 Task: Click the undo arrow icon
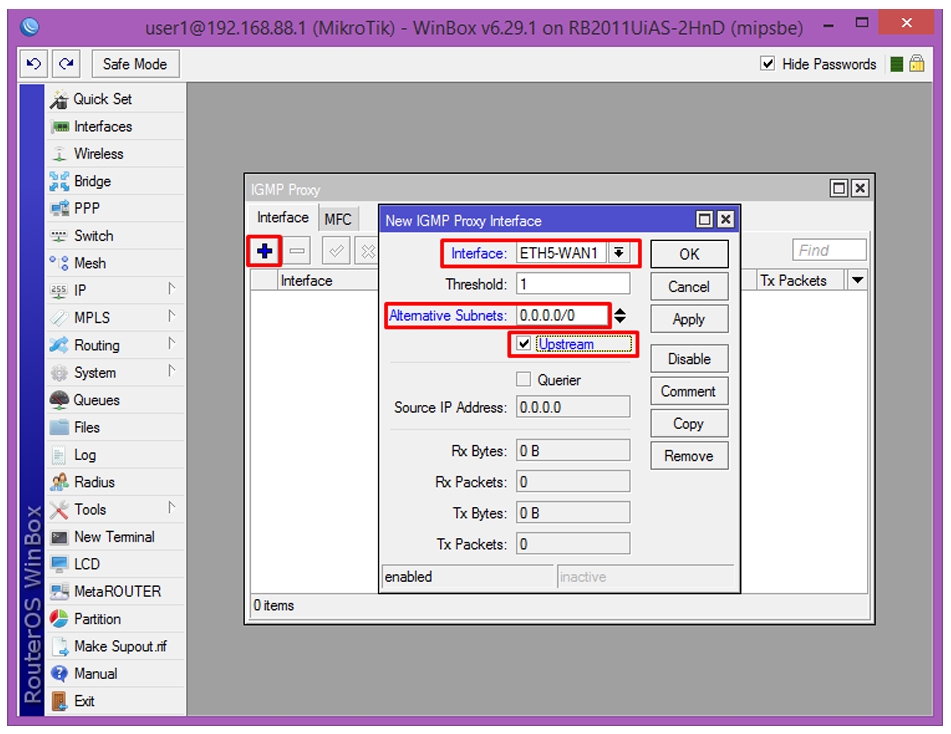34,64
